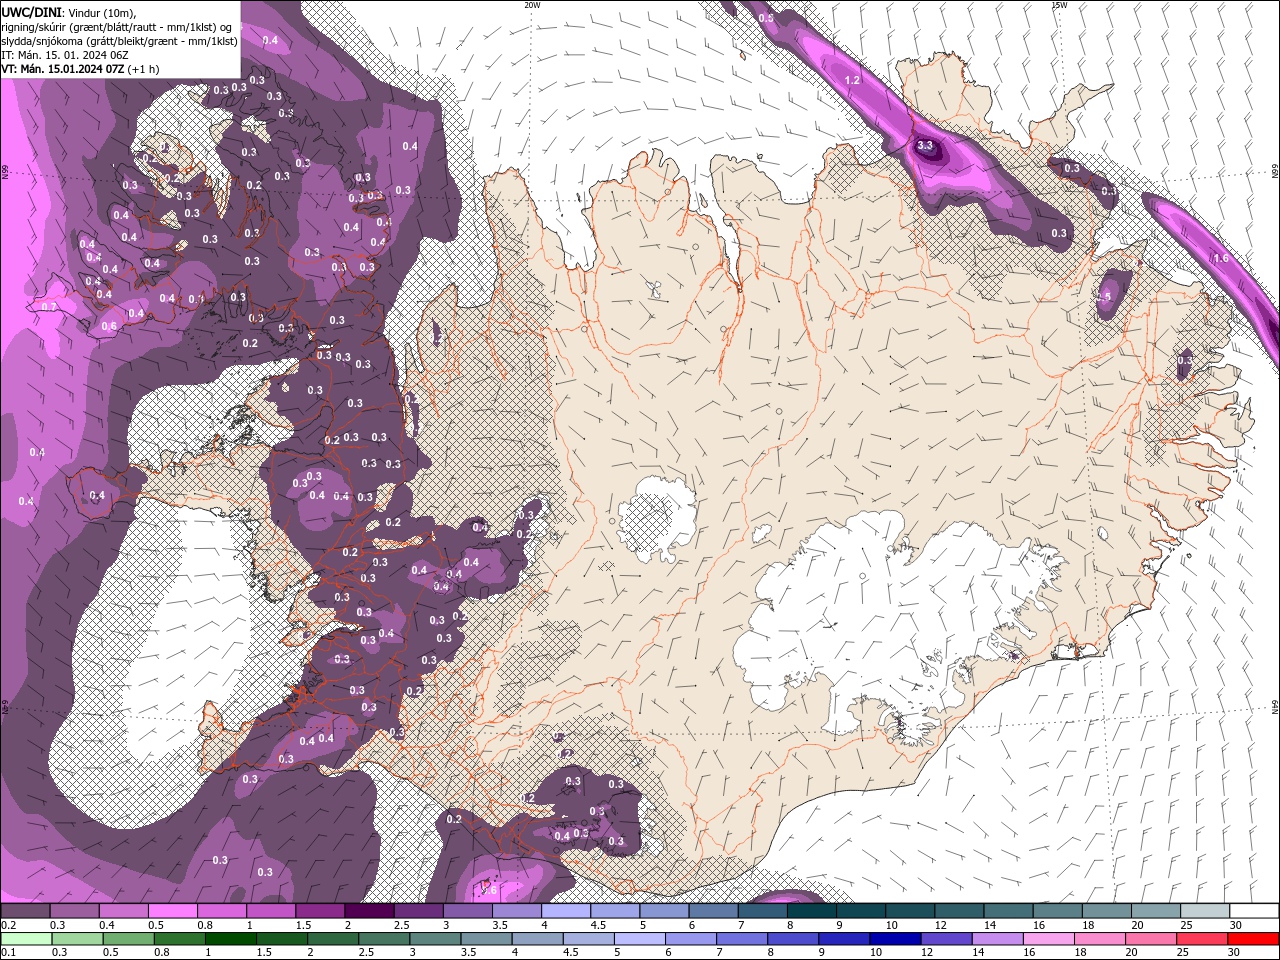The image size is (1280, 960).
Task: Click the 15W longitude label
Action: point(1059,5)
